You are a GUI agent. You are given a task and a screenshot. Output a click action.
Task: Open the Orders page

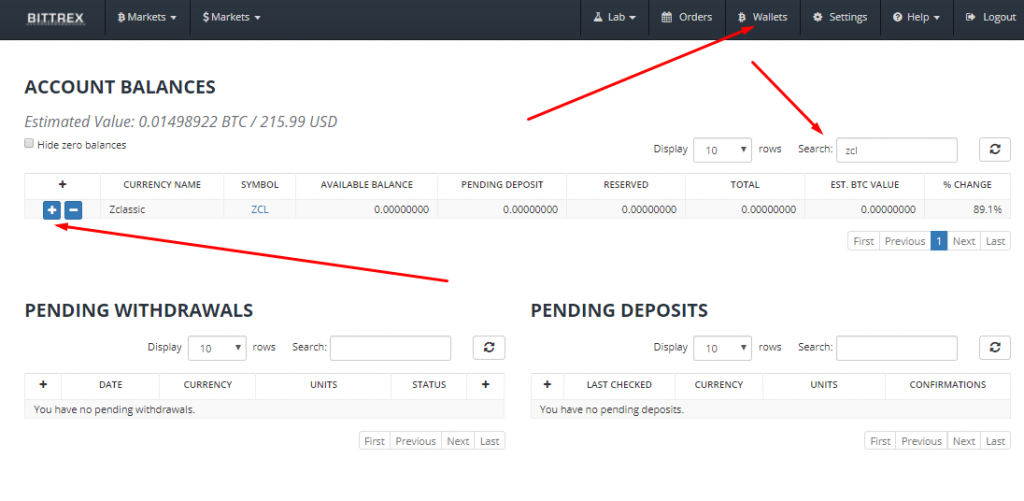click(x=687, y=18)
